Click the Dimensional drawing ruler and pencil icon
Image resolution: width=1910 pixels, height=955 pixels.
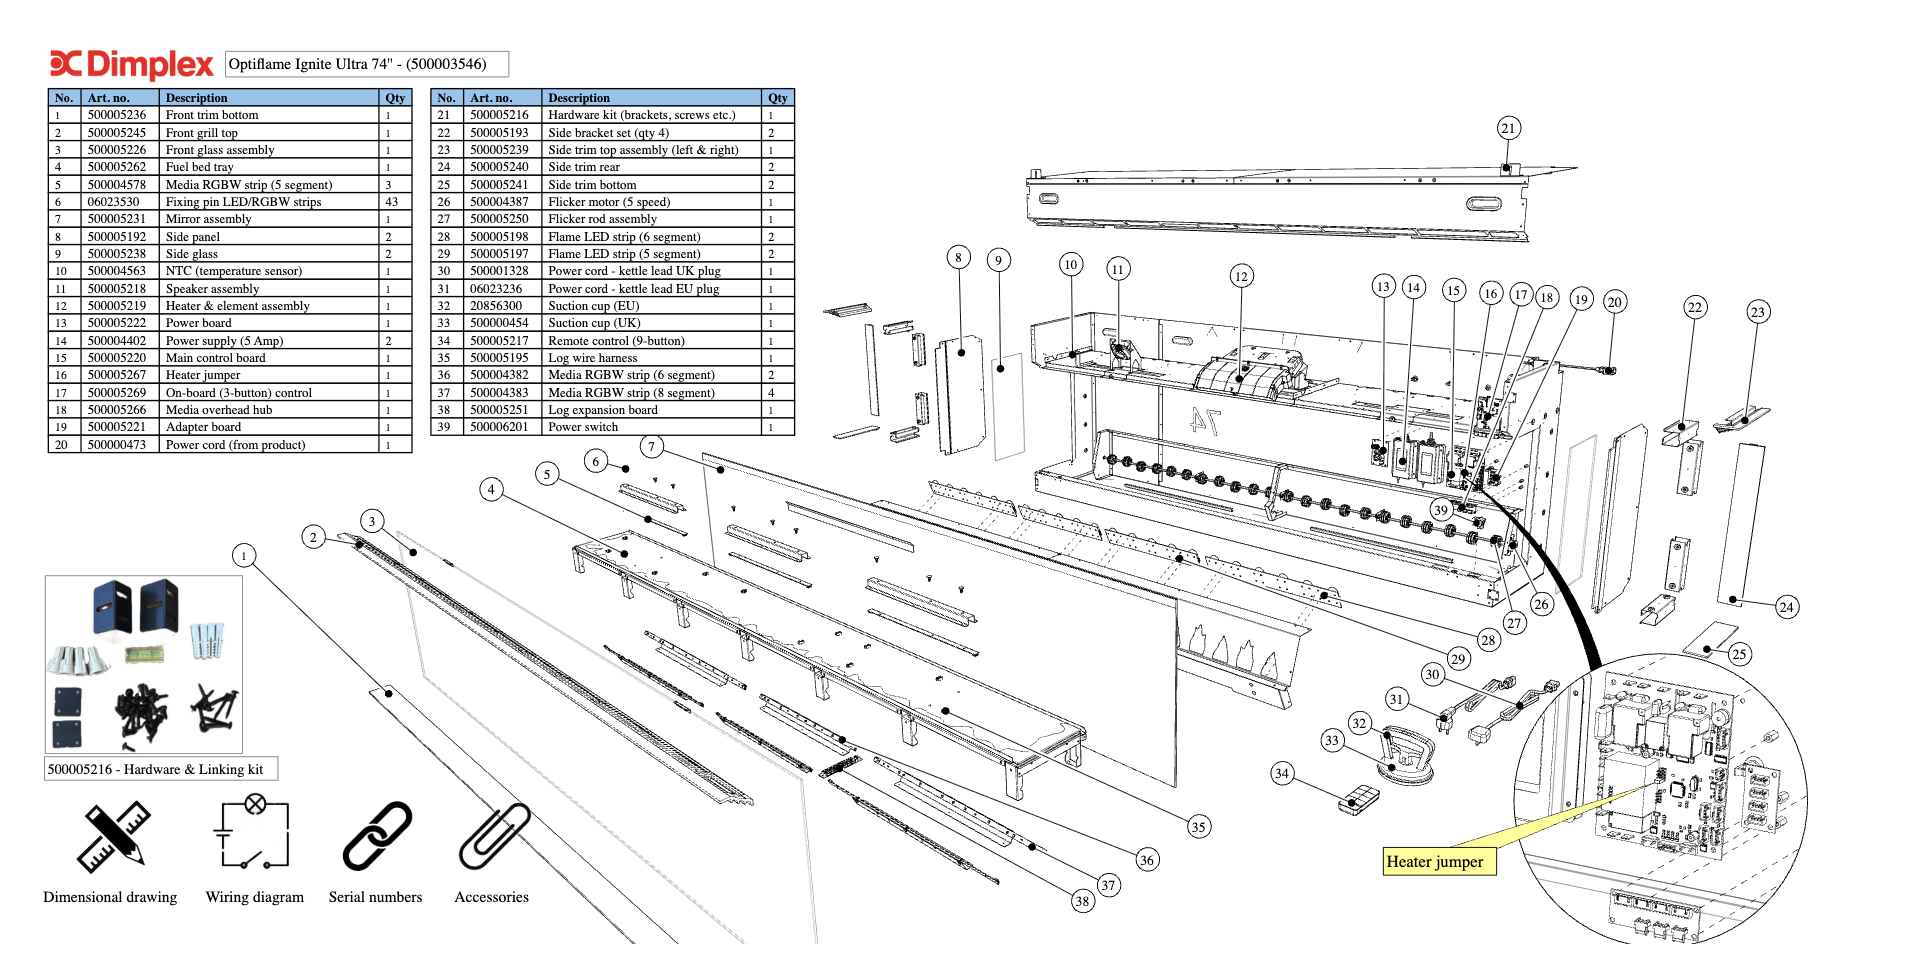click(112, 837)
